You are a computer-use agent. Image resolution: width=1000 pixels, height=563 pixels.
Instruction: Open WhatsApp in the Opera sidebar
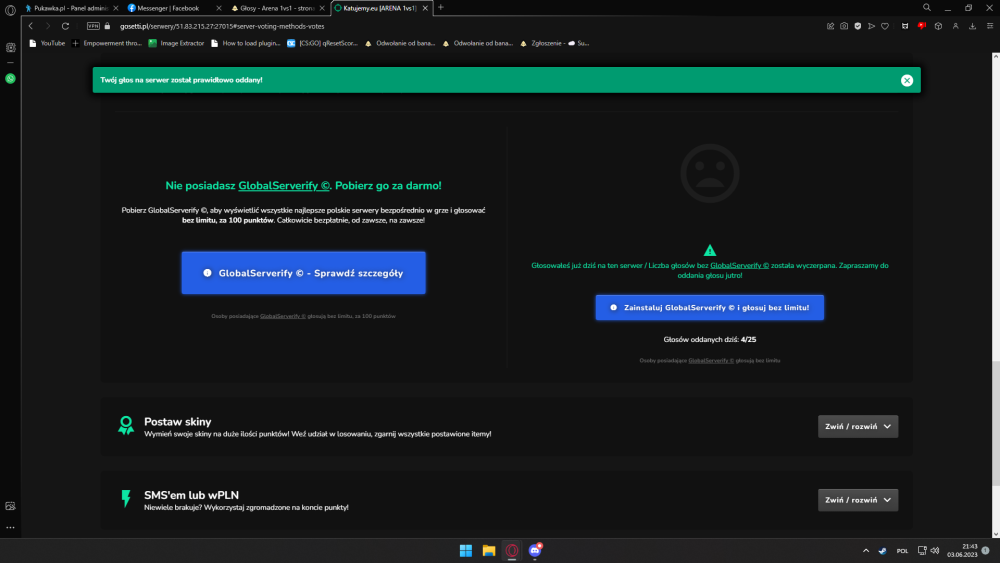click(10, 78)
